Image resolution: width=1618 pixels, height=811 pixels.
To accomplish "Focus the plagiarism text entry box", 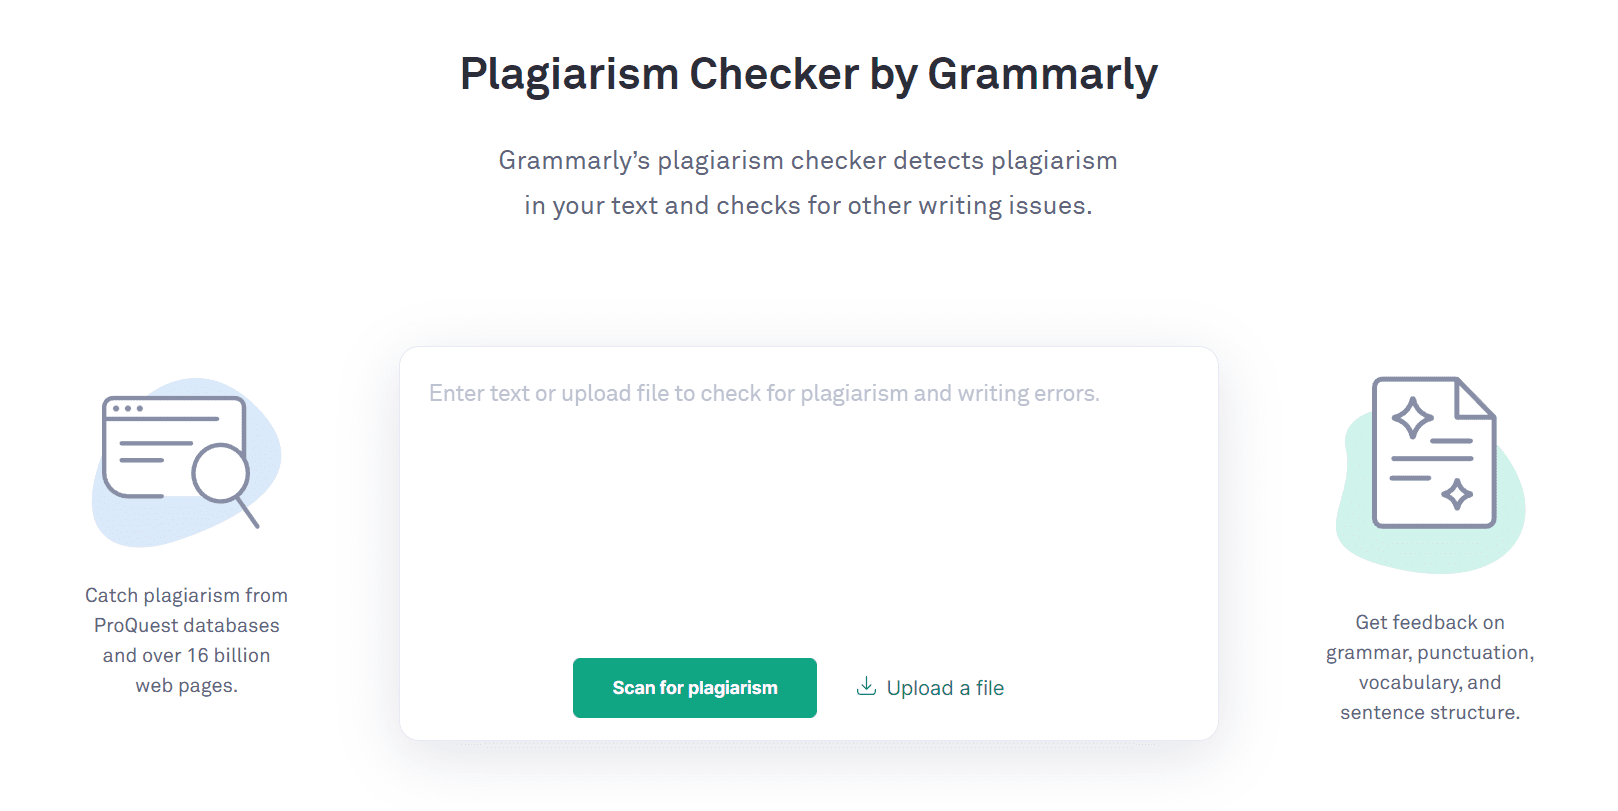I will [808, 500].
